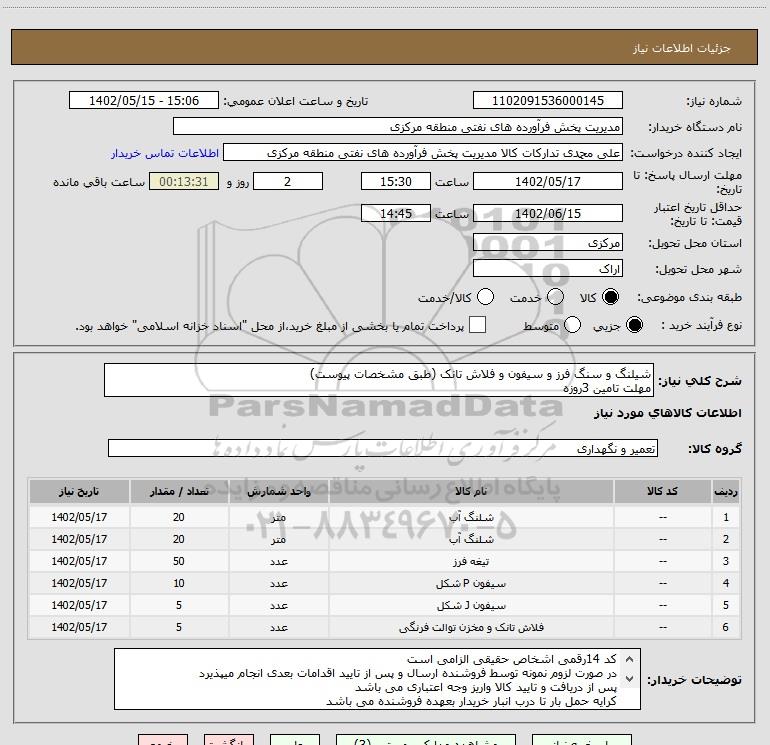This screenshot has width=770, height=745.
Task: Click the تعداد / مقدار column header
Action: (x=179, y=491)
